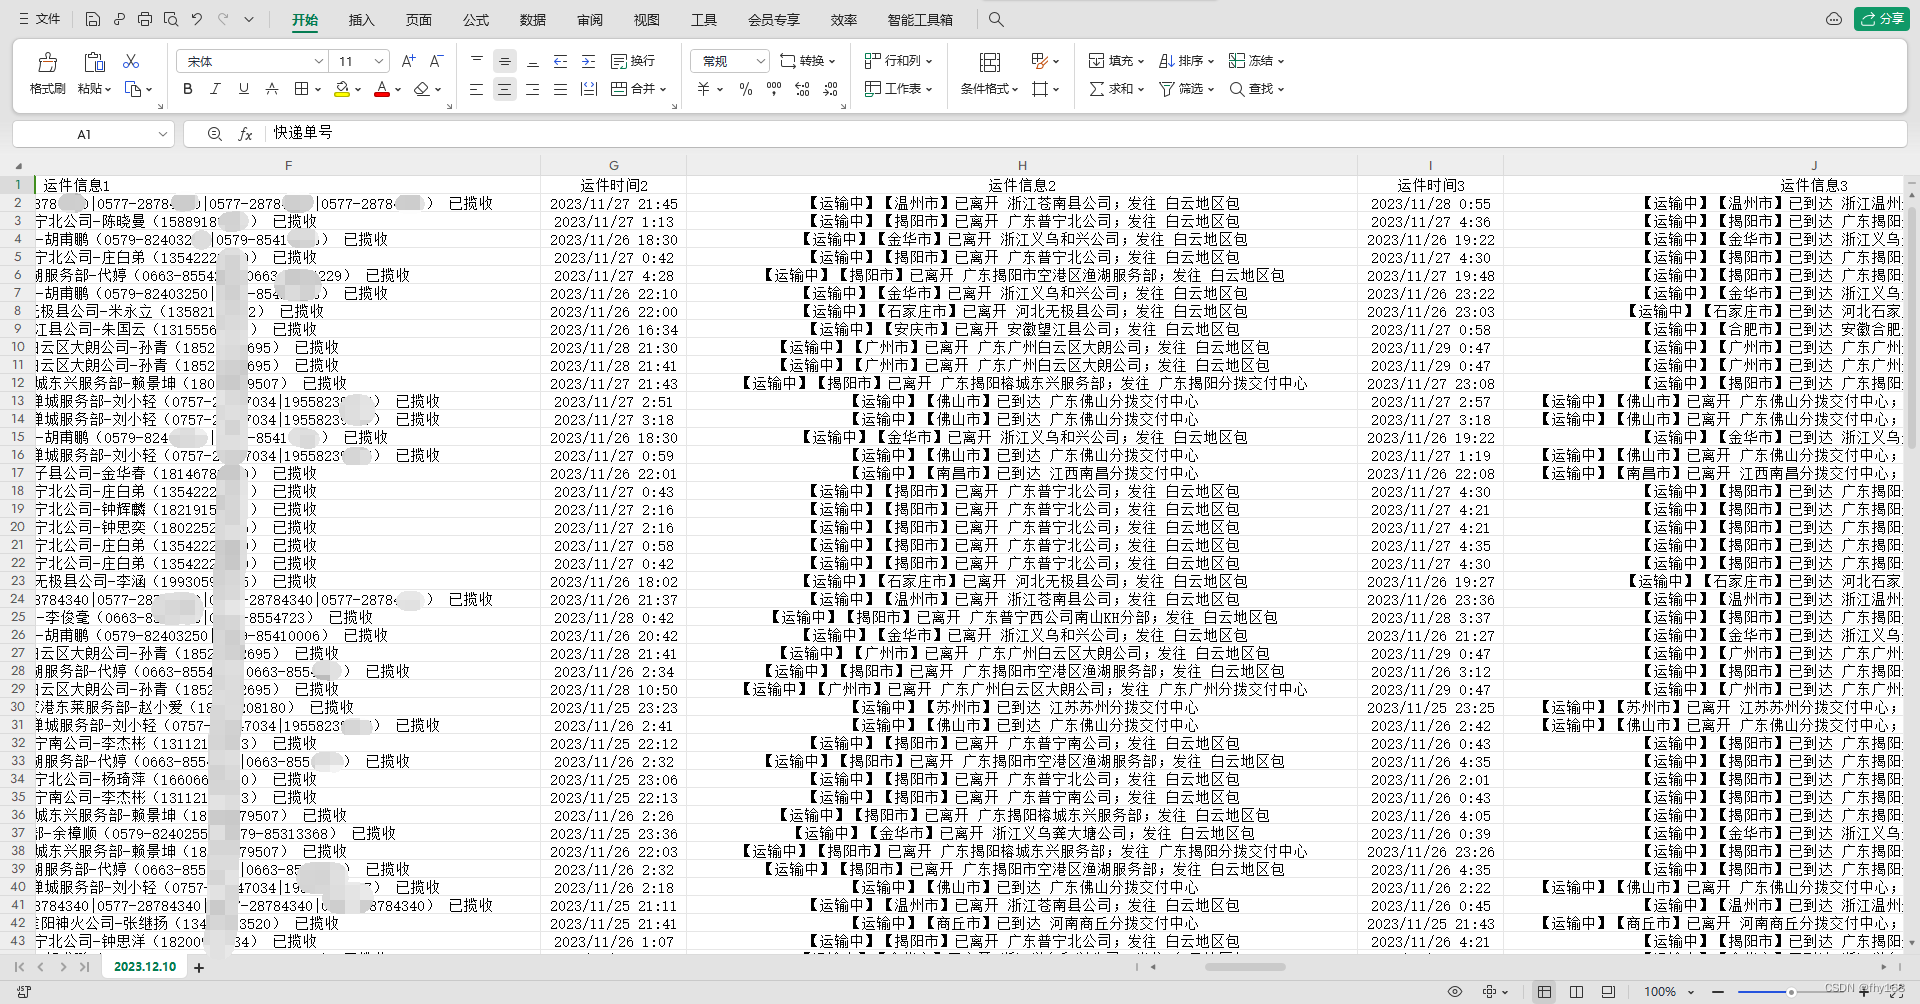Expand the Name Box dropdown arrow
This screenshot has height=1004, width=1920.
163,134
